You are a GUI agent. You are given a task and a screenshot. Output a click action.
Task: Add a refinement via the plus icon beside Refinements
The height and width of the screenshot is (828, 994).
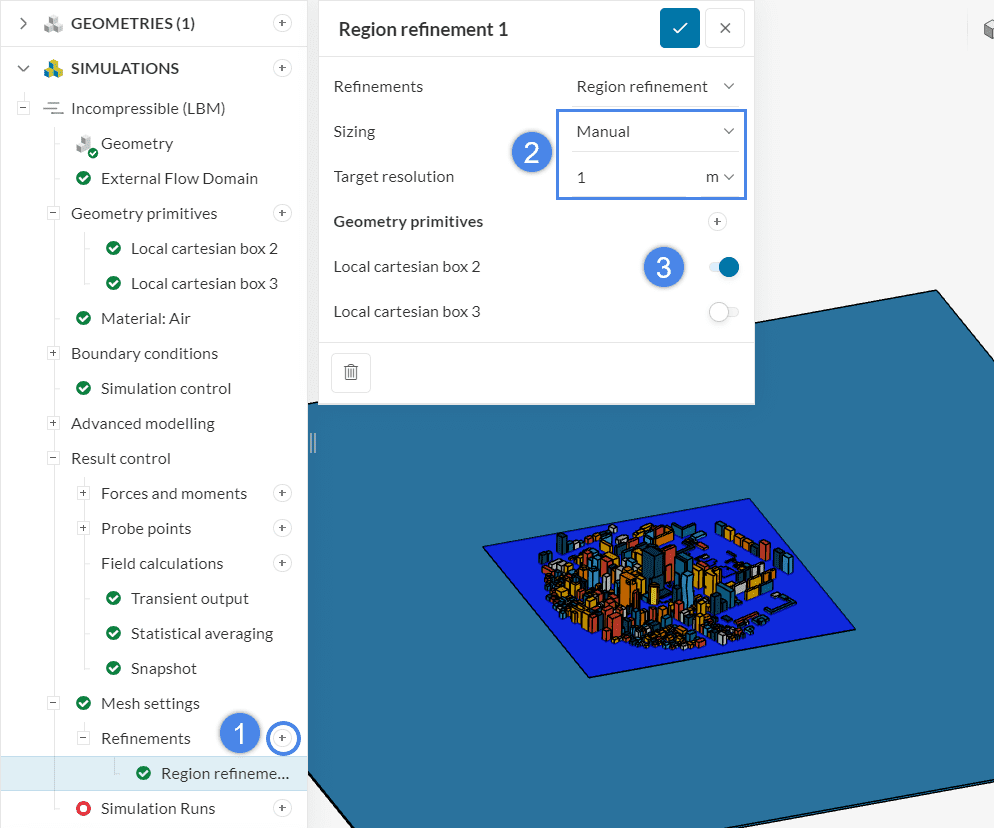click(283, 738)
